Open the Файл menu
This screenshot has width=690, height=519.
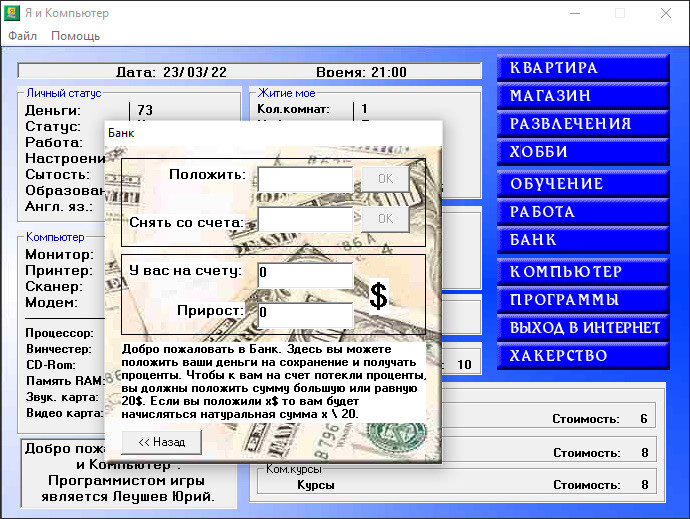pos(22,36)
